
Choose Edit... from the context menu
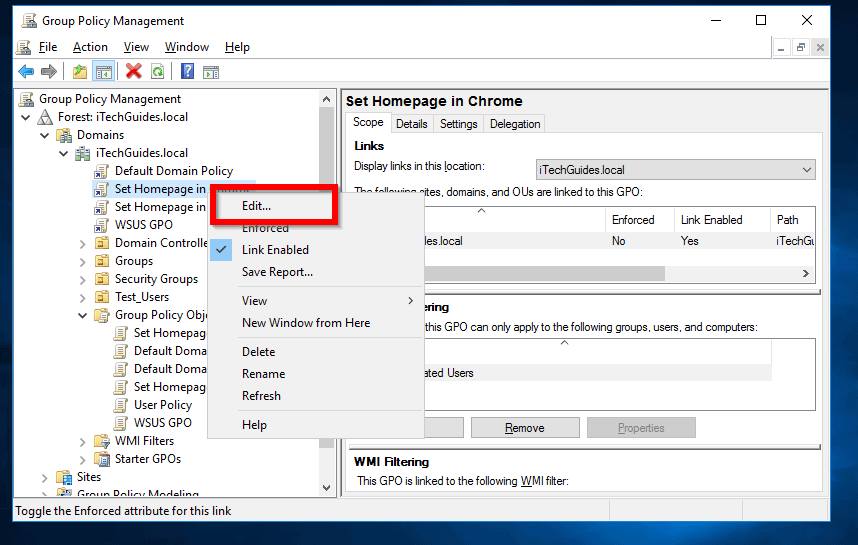316,206
